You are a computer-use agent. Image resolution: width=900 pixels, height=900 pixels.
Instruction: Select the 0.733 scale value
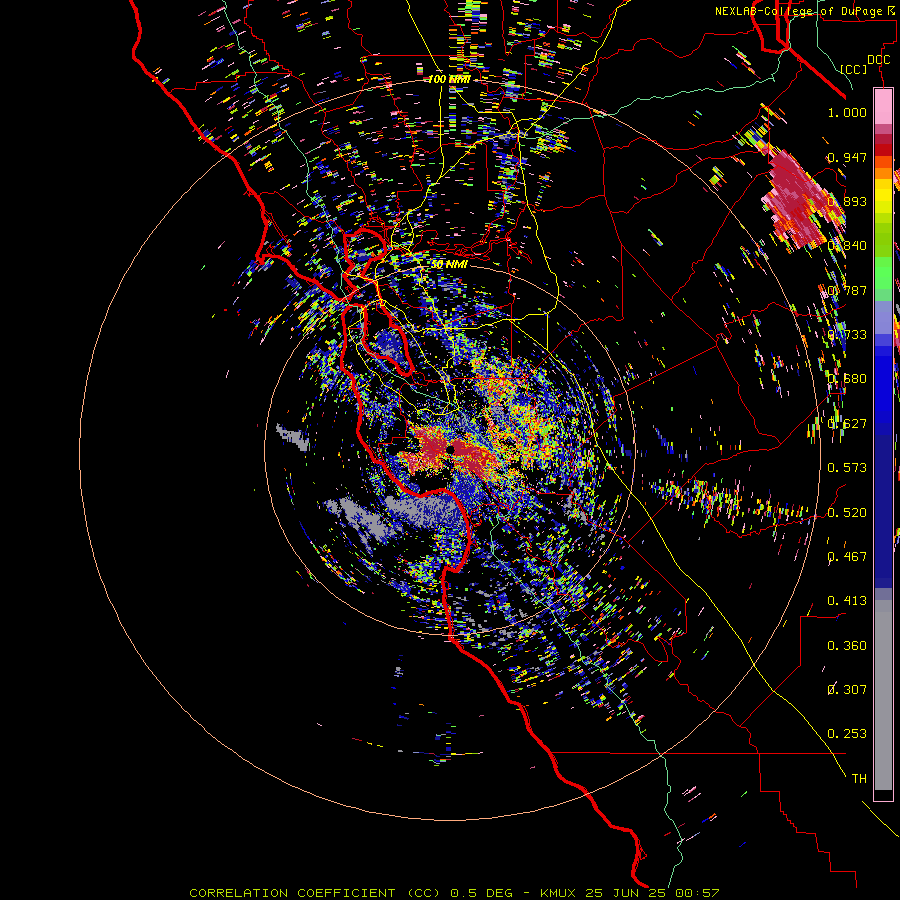pos(847,335)
